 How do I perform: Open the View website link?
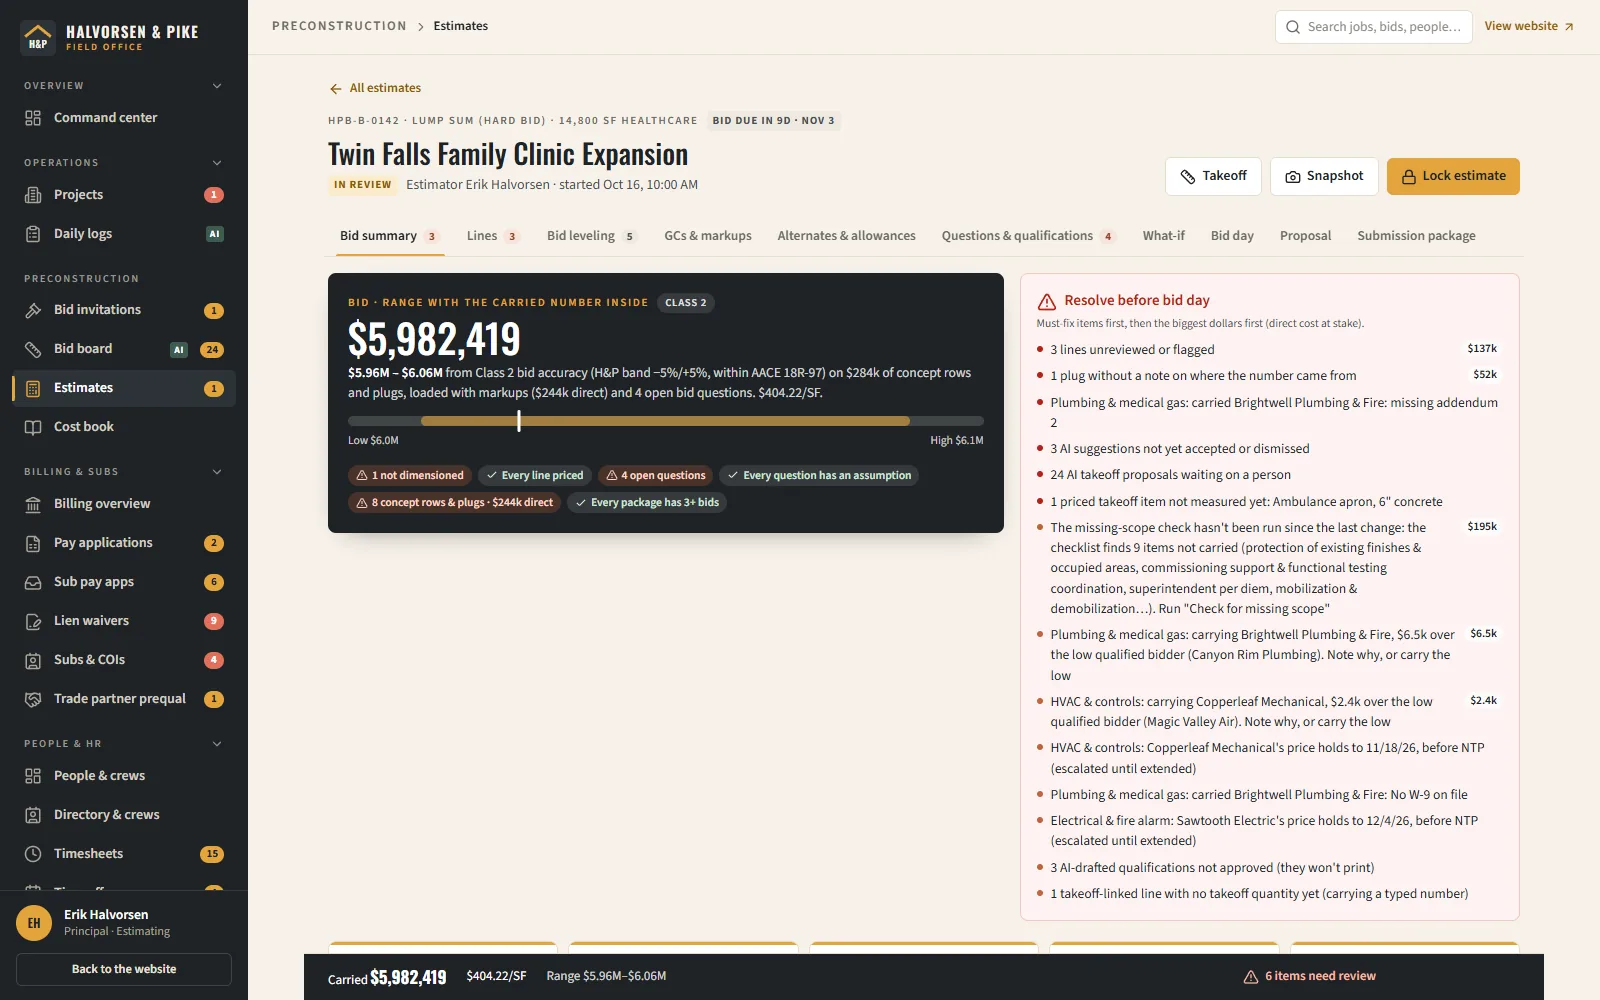coord(1529,26)
